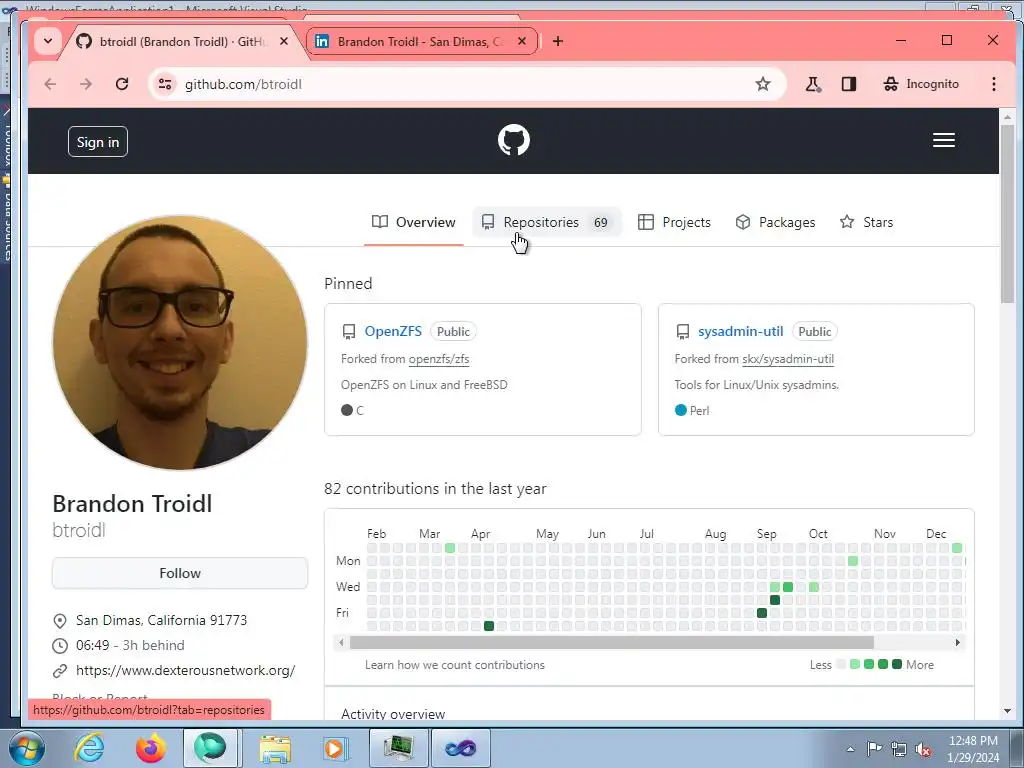The image size is (1024, 768).
Task: Switch to the Overview tab
Action: pos(413,222)
